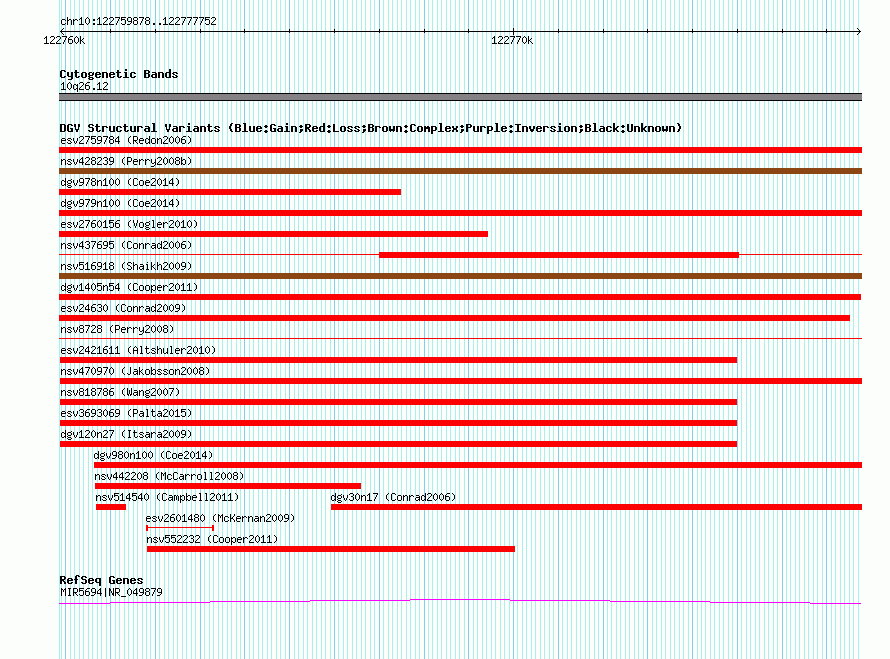Open the dgv978n100 (Coe2014) variant label
Image resolution: width=890 pixels, height=659 pixels.
tap(120, 182)
